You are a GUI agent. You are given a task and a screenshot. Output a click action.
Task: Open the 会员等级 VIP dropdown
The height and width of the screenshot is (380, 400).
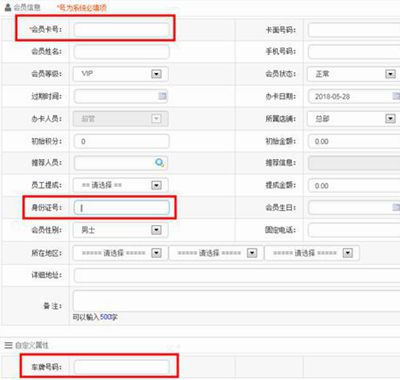pos(121,74)
